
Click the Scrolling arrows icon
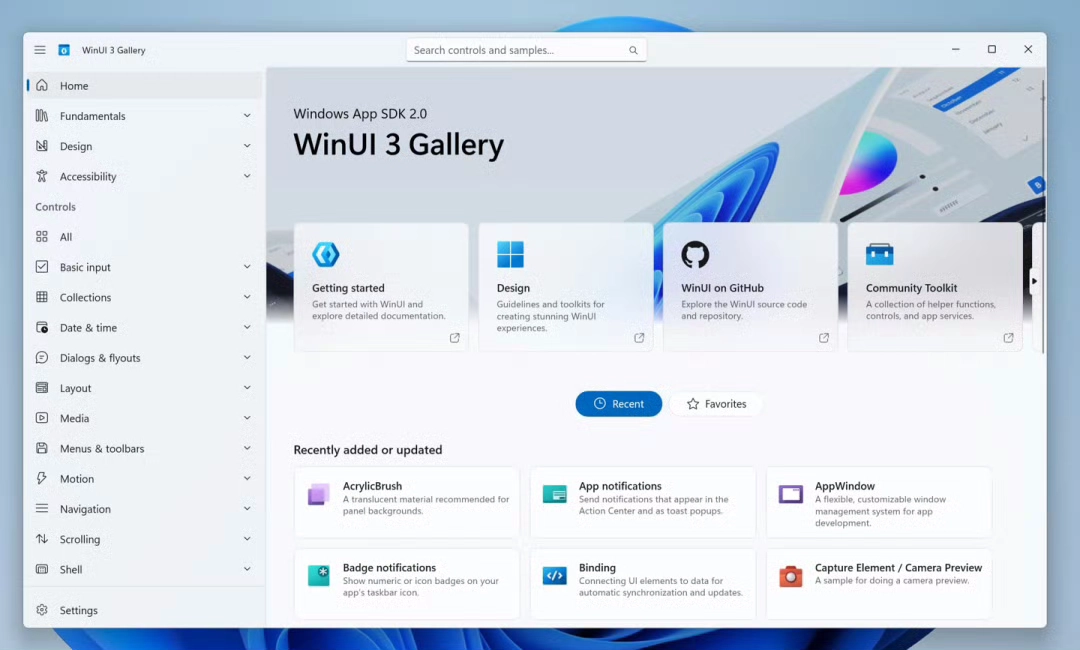[x=42, y=539]
